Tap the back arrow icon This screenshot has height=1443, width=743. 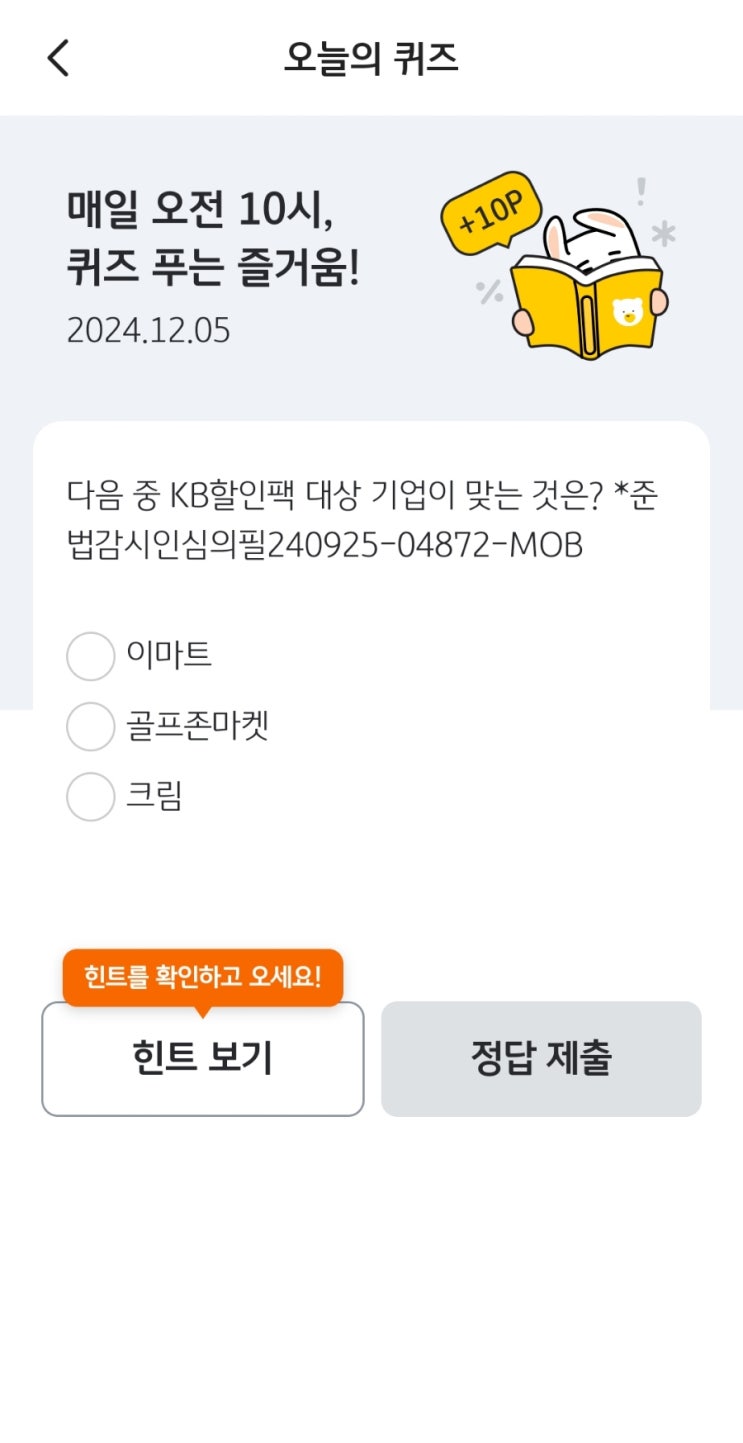coord(58,59)
